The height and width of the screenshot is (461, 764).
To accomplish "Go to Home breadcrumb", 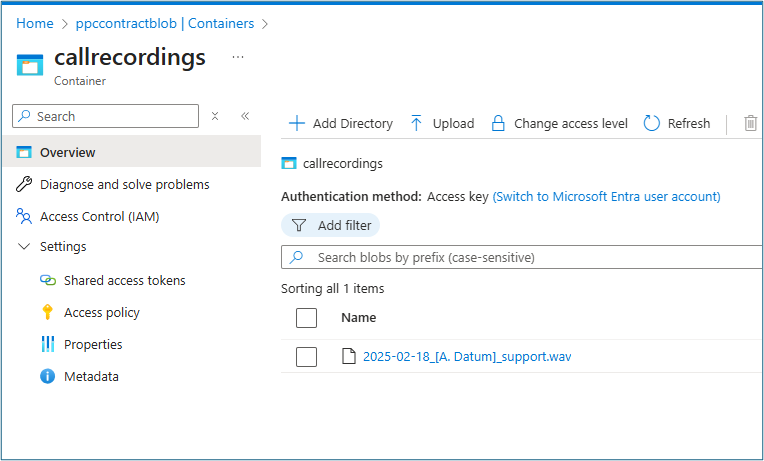I will pos(35,23).
